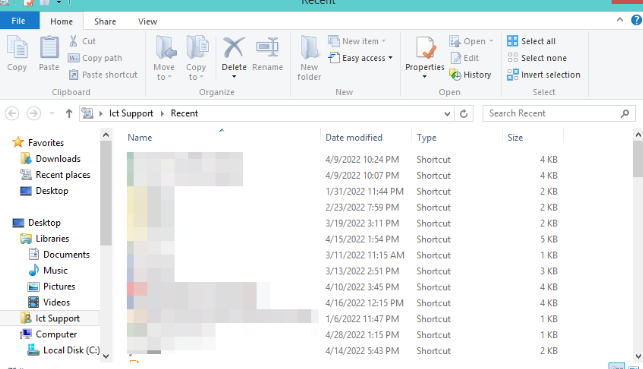Open the File menu tab

pyautogui.click(x=18, y=21)
